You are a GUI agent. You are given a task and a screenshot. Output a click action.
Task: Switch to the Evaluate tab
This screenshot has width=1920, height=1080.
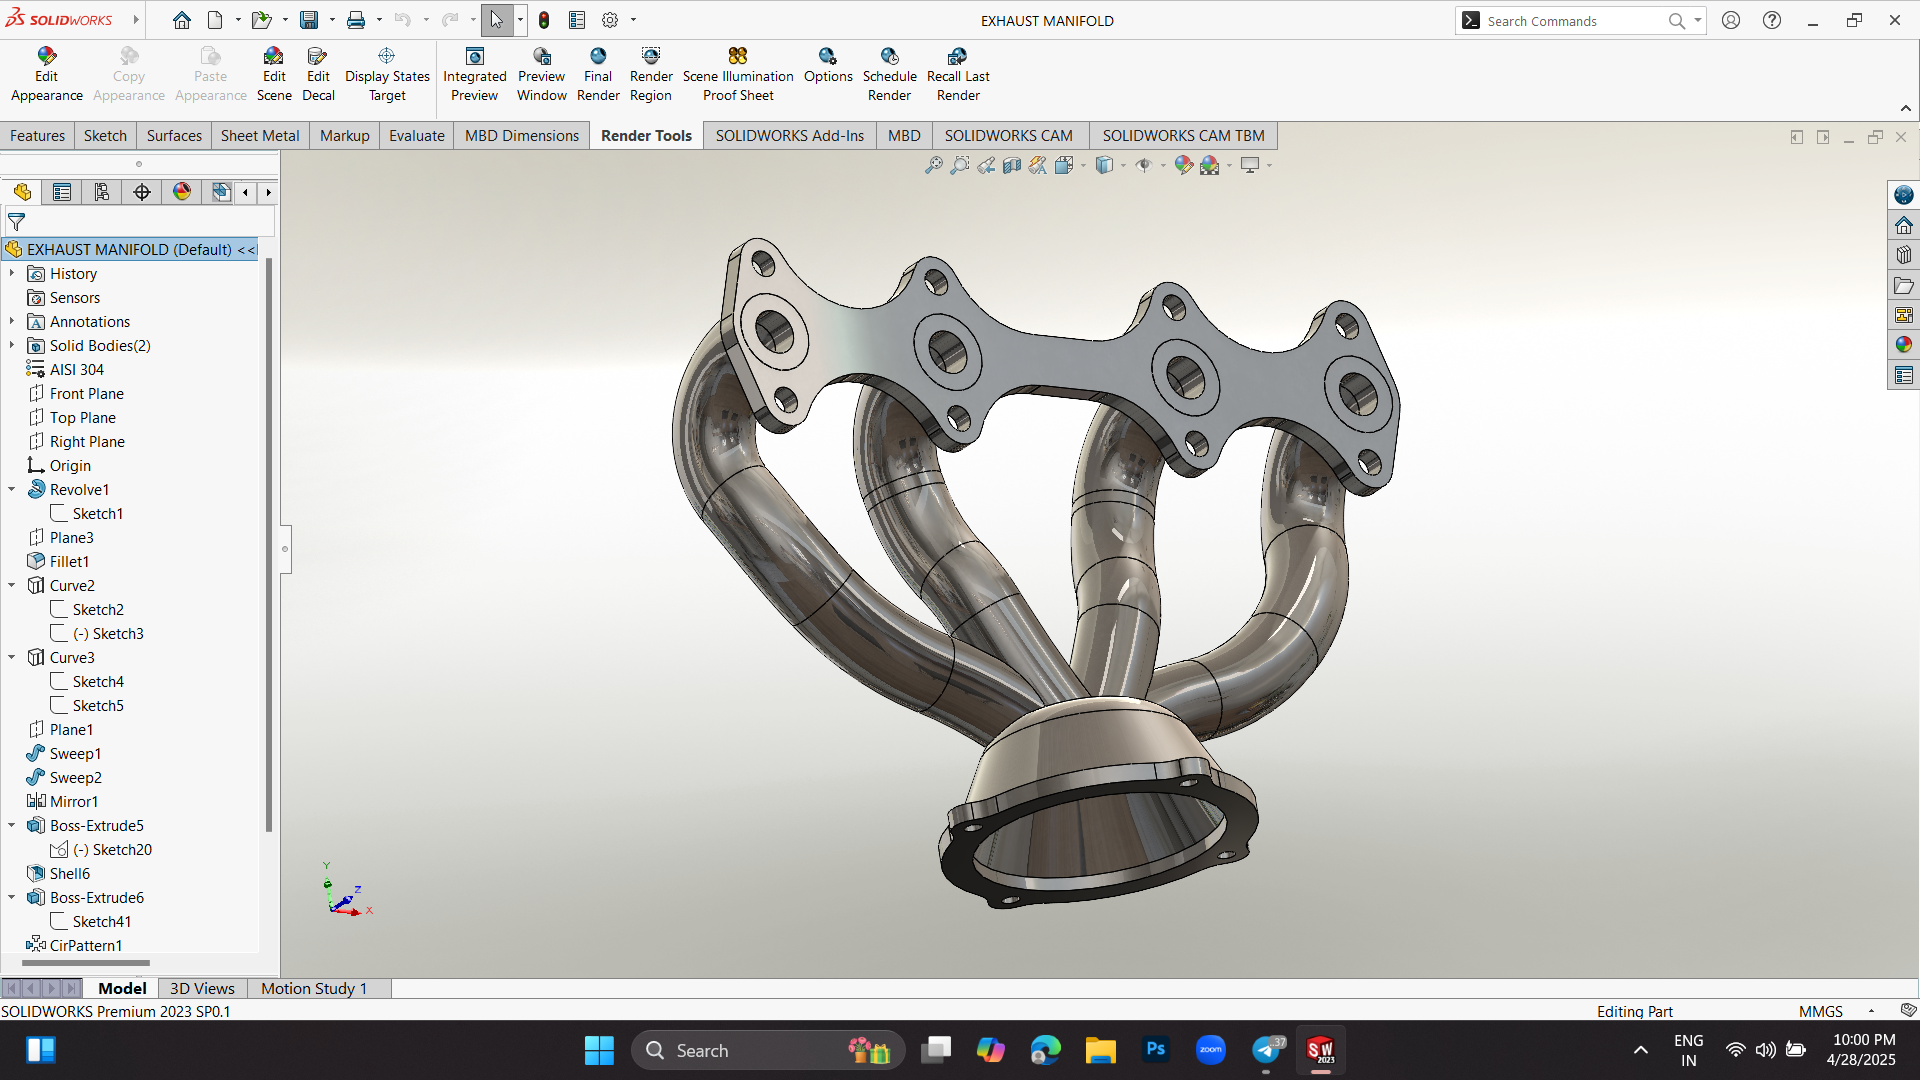(x=416, y=136)
